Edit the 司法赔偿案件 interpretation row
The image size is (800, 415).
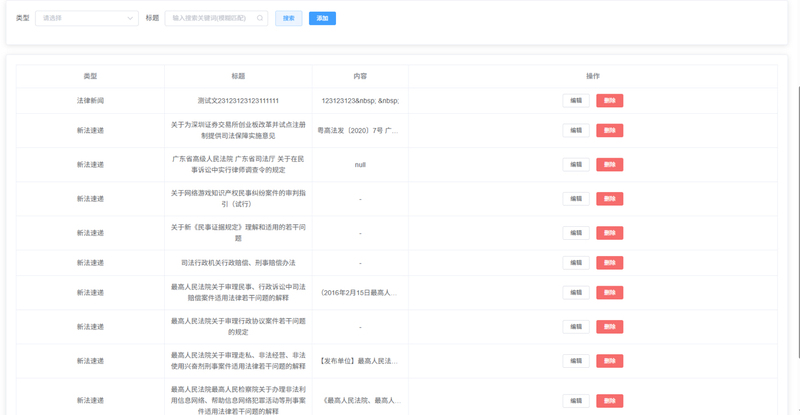click(x=576, y=293)
